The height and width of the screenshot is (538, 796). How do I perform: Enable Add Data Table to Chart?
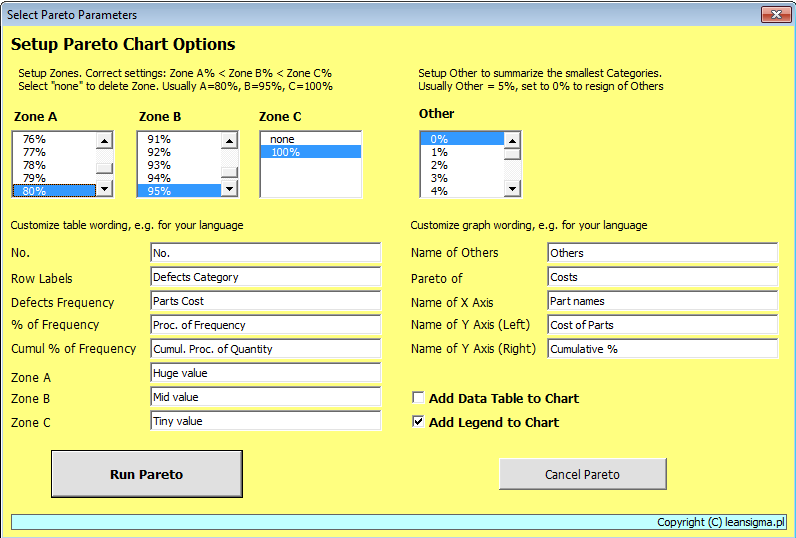pos(419,398)
